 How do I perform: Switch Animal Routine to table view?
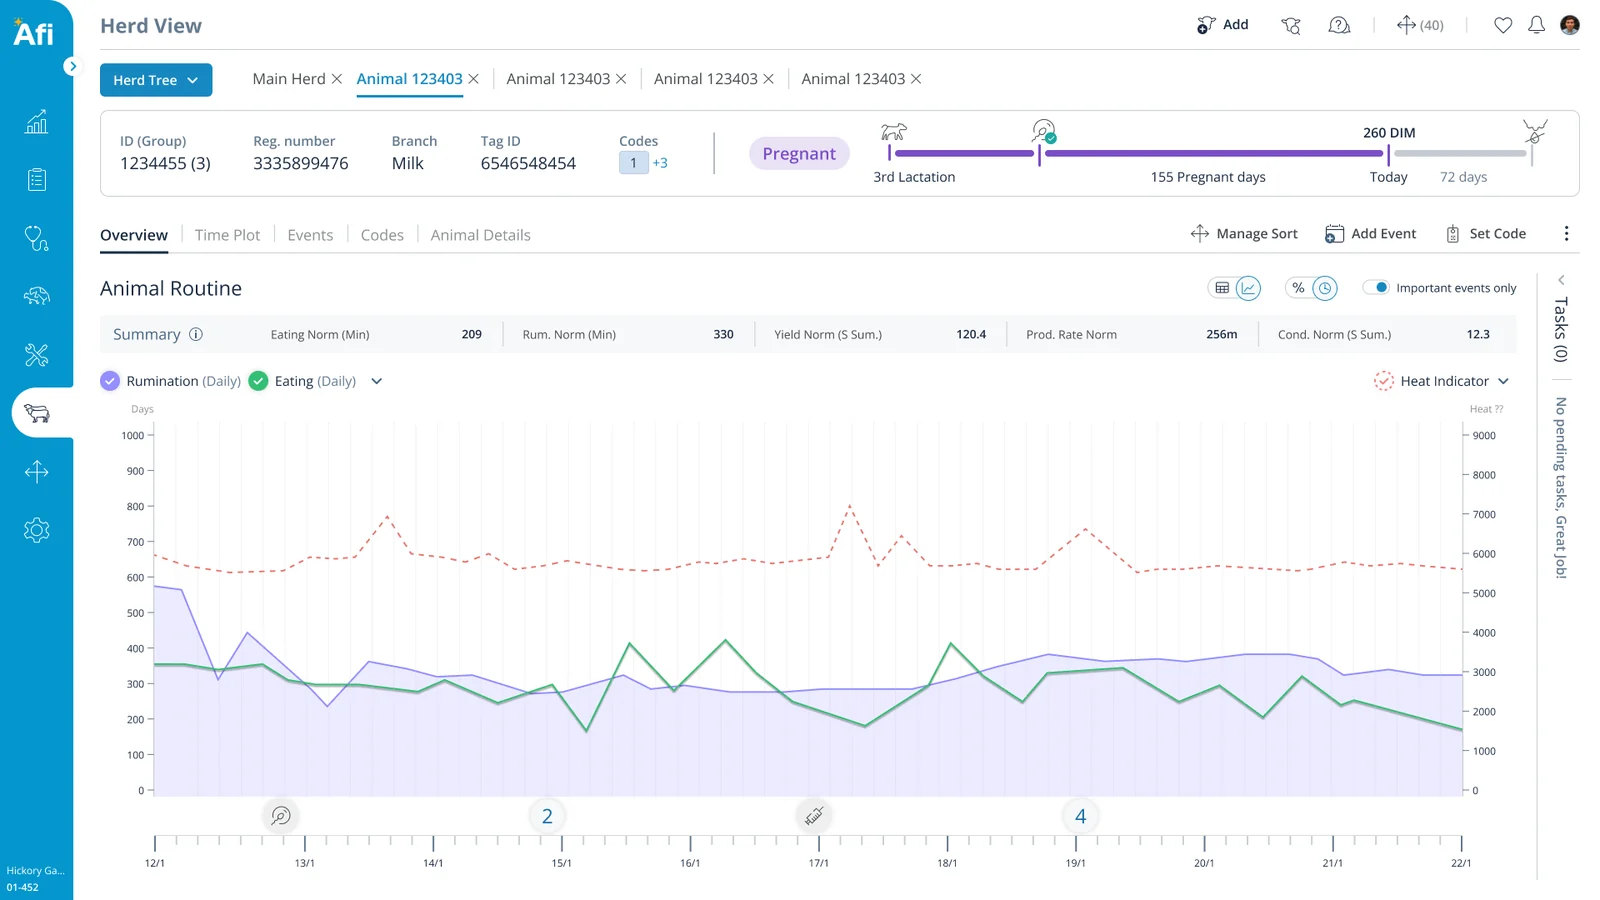1222,288
